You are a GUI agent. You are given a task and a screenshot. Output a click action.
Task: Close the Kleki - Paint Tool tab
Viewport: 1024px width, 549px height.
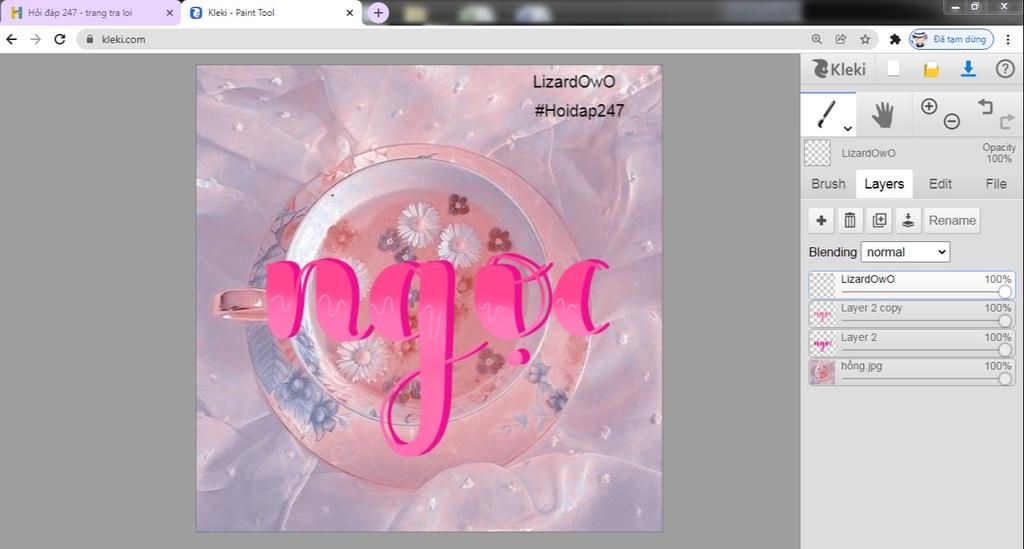coord(349,12)
